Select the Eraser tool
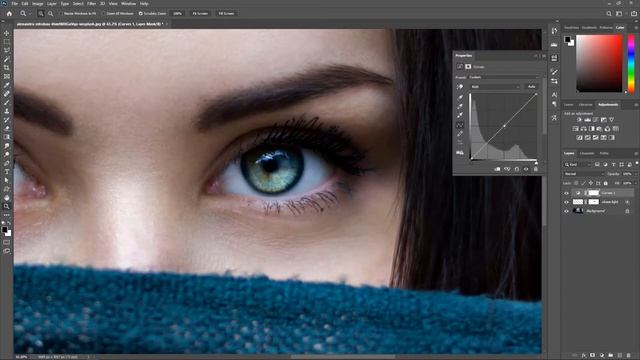The image size is (640, 360). coord(7,128)
